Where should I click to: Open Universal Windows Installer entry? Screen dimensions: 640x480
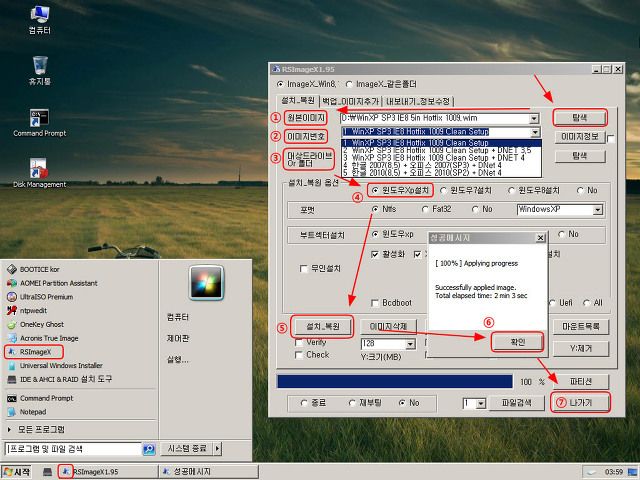click(61, 365)
